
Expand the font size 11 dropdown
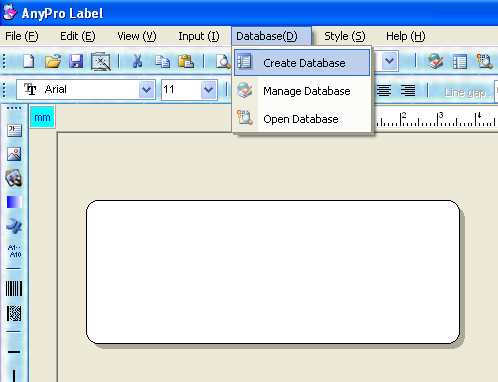click(x=208, y=90)
